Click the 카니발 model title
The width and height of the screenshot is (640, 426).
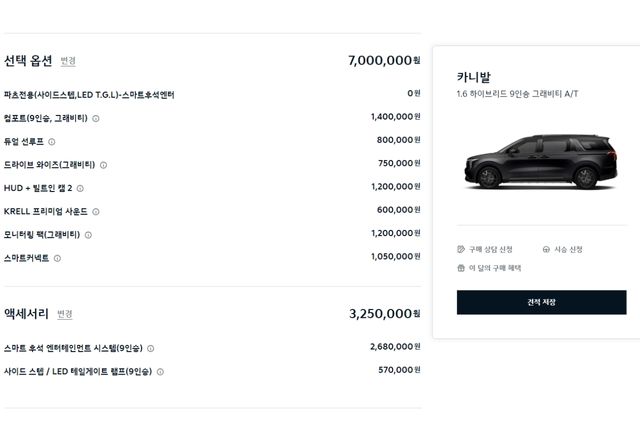pyautogui.click(x=473, y=77)
